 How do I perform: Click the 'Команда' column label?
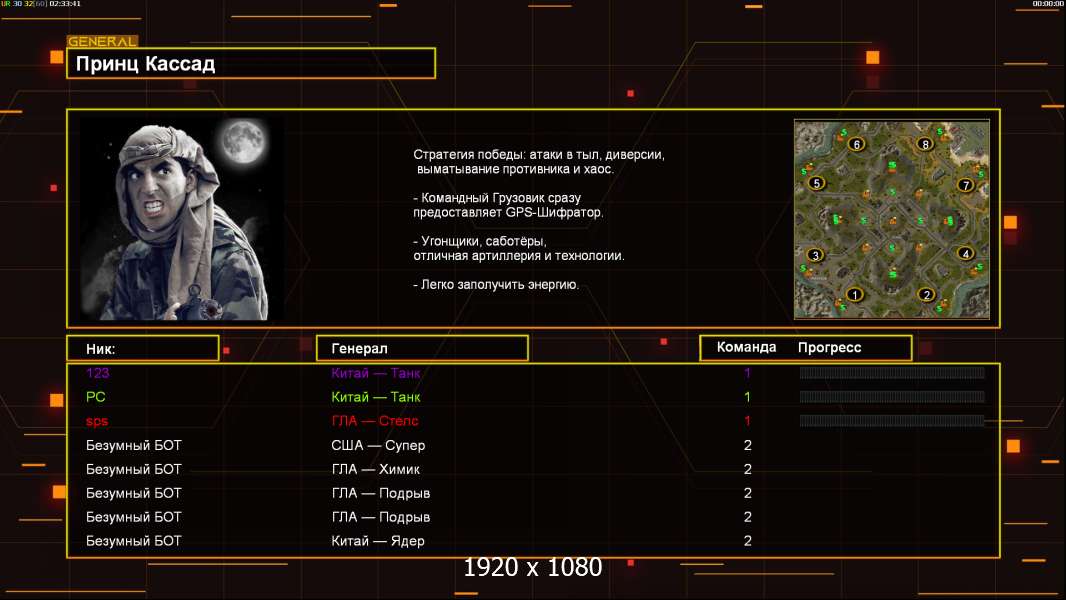(x=746, y=347)
